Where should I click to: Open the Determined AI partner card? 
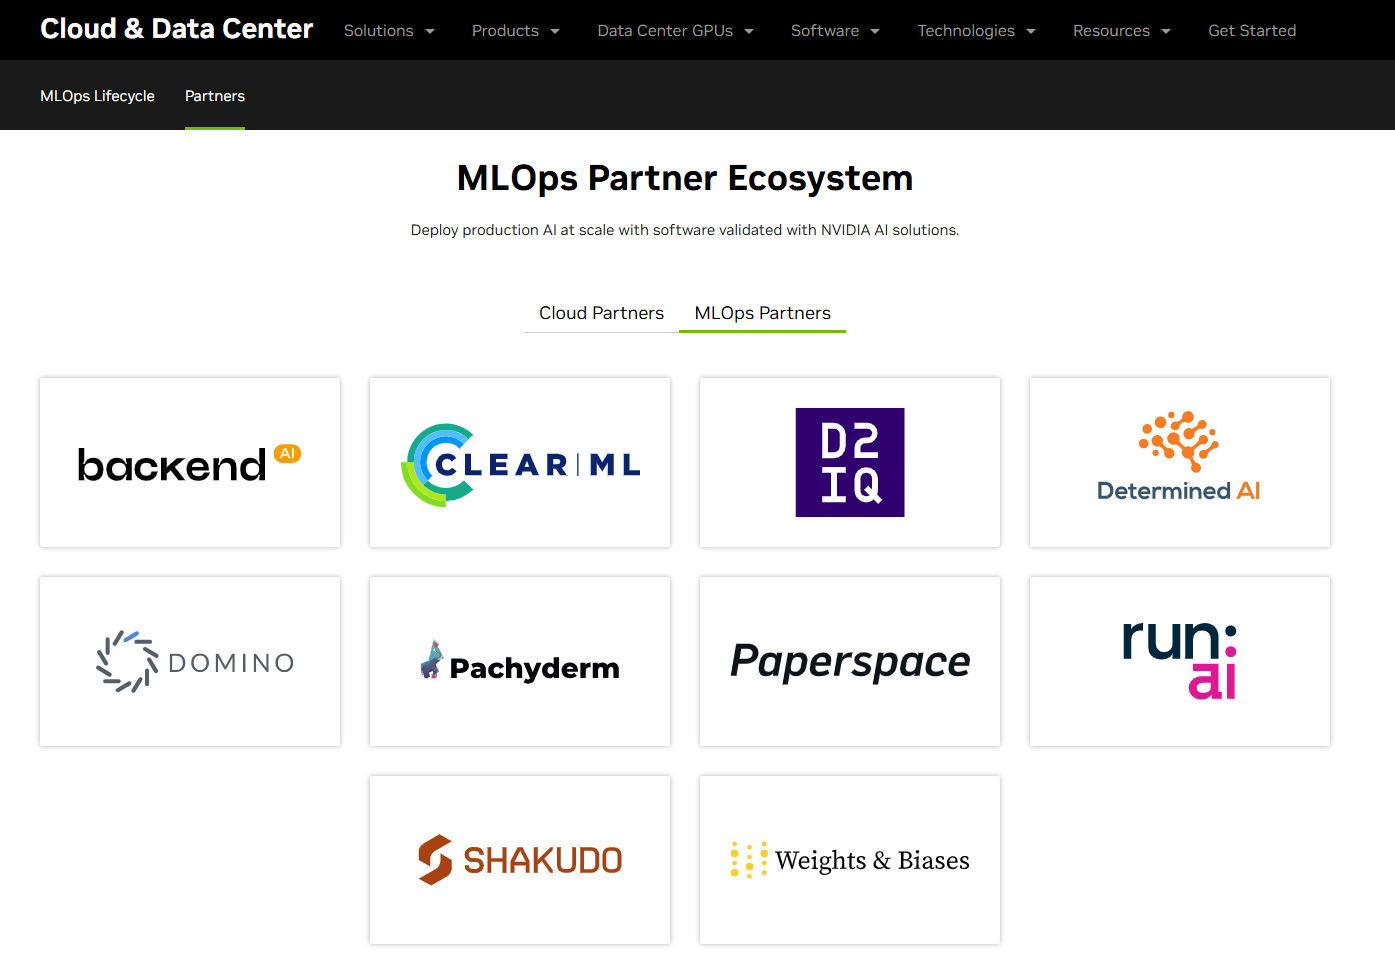pos(1180,462)
